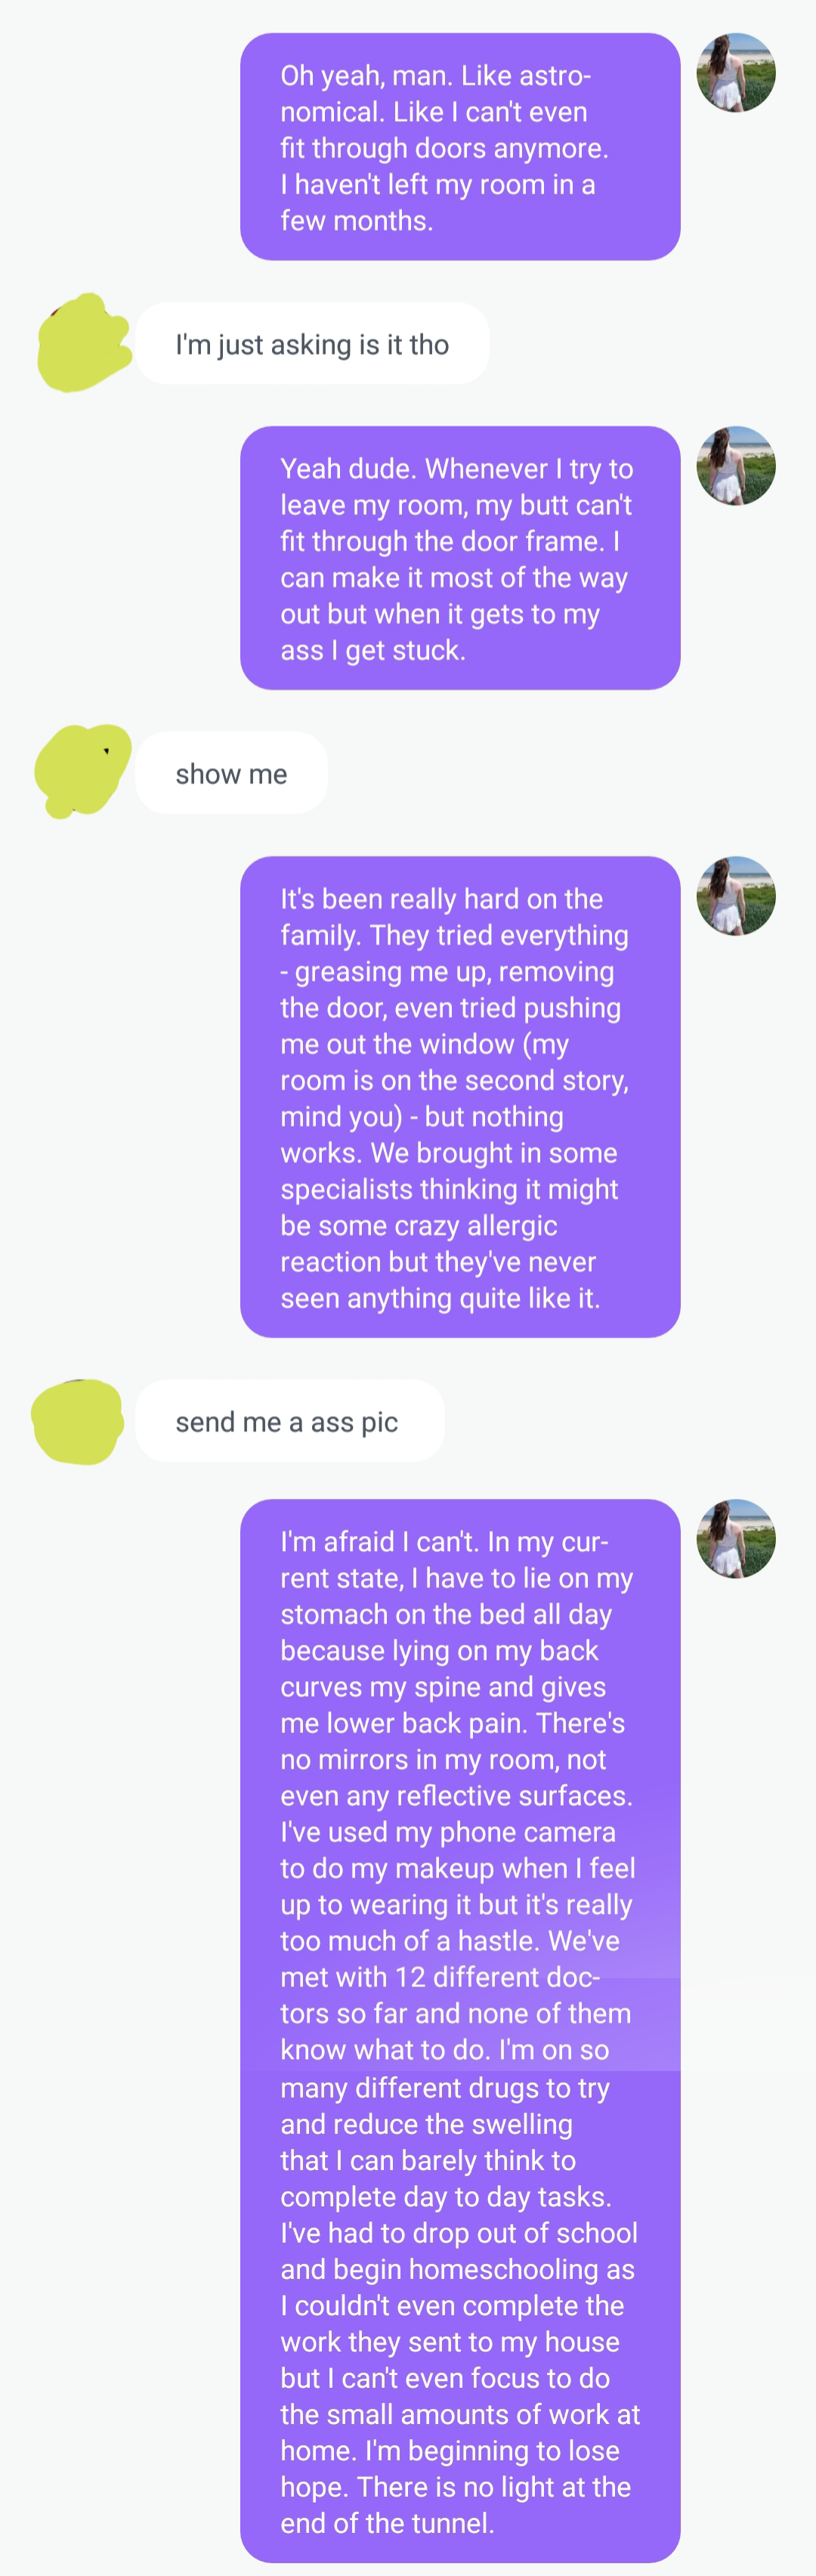This screenshot has height=2576, width=816.
Task: Tap the text "begin homeschooling" in last message
Action: coord(456,2269)
